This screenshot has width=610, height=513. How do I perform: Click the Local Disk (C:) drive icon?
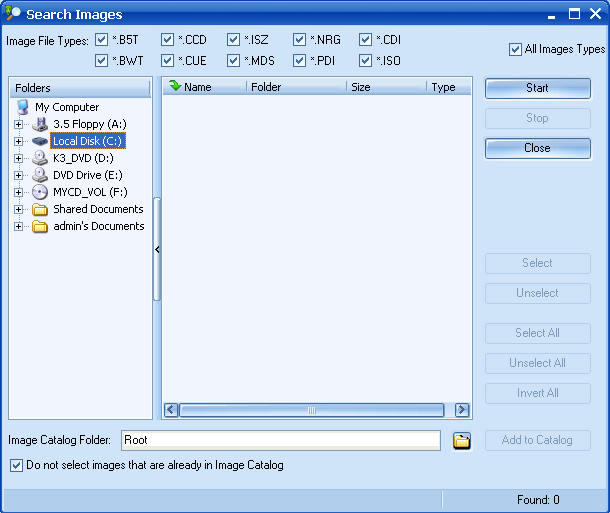(40, 141)
